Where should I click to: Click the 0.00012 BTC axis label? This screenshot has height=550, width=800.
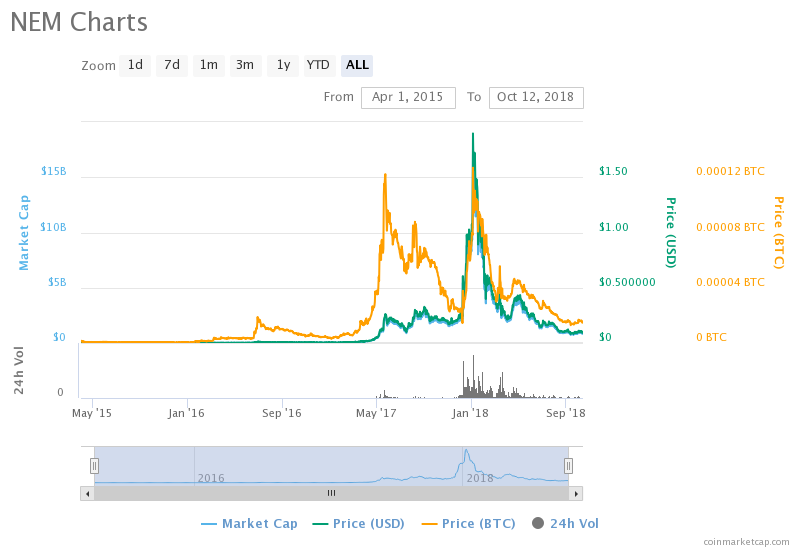tap(731, 171)
